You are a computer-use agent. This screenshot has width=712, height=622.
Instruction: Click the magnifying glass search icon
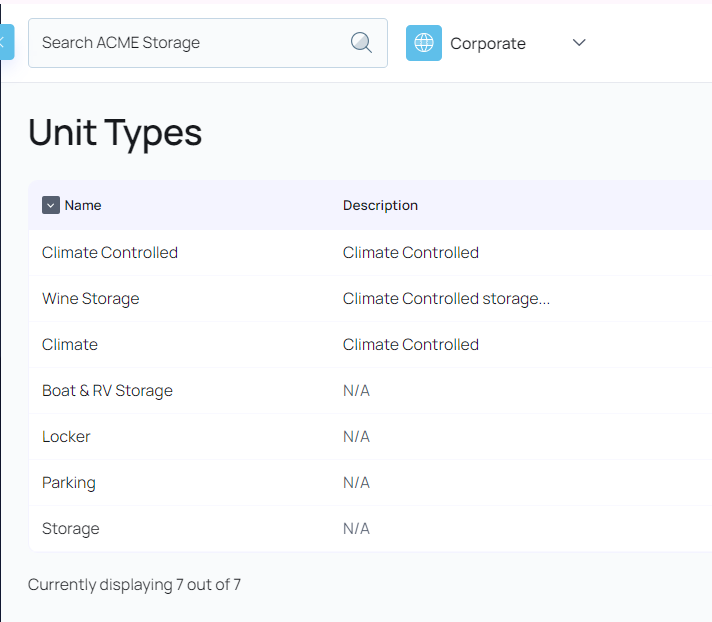361,43
